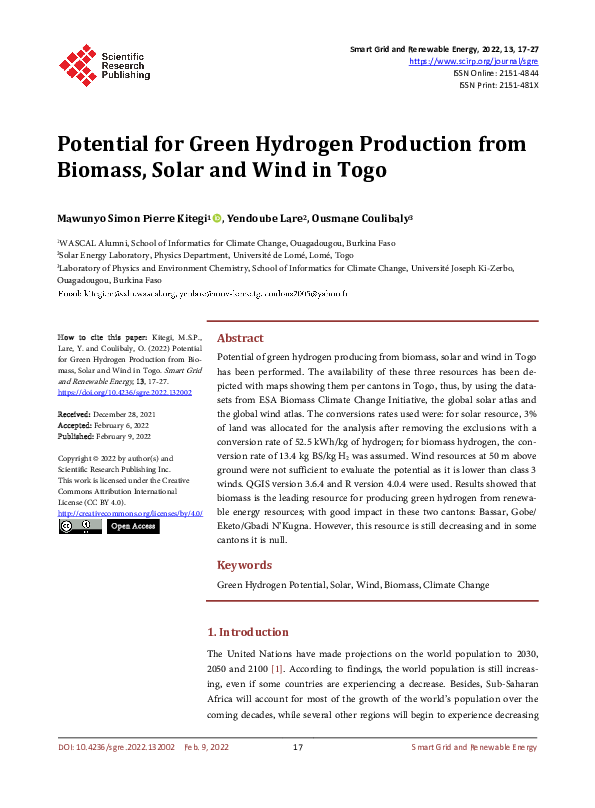Click 'Published: February 9, 2022' line
Viewport: 595px width, 808px height.
104,436
